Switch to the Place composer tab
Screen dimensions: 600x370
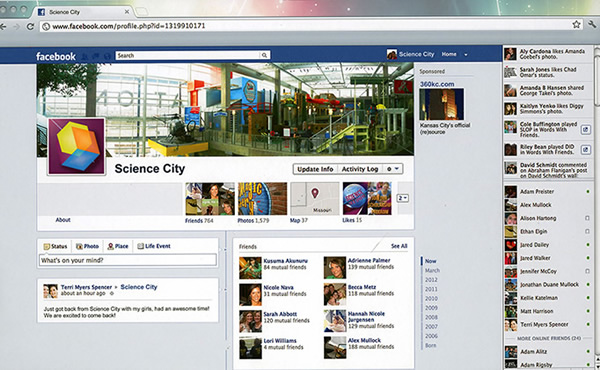pyautogui.click(x=118, y=246)
